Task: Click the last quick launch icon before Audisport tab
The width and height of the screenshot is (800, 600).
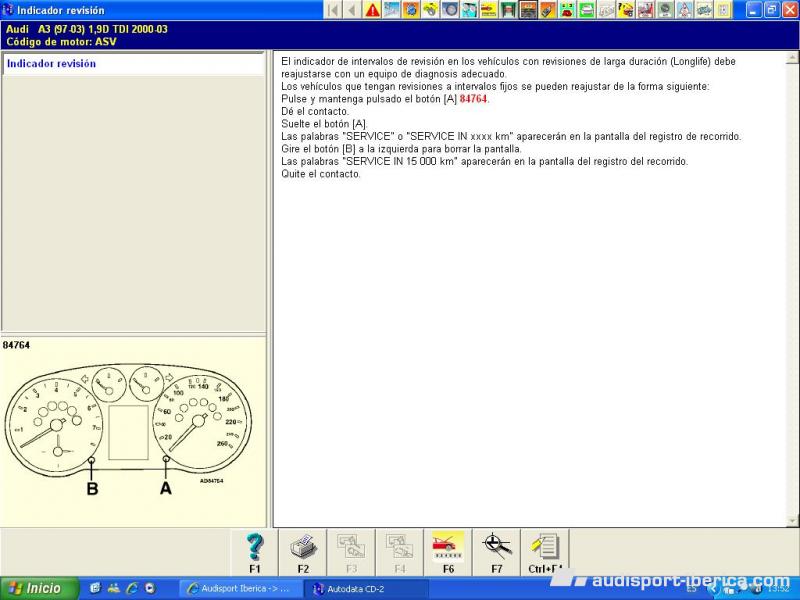Action: pos(150,588)
